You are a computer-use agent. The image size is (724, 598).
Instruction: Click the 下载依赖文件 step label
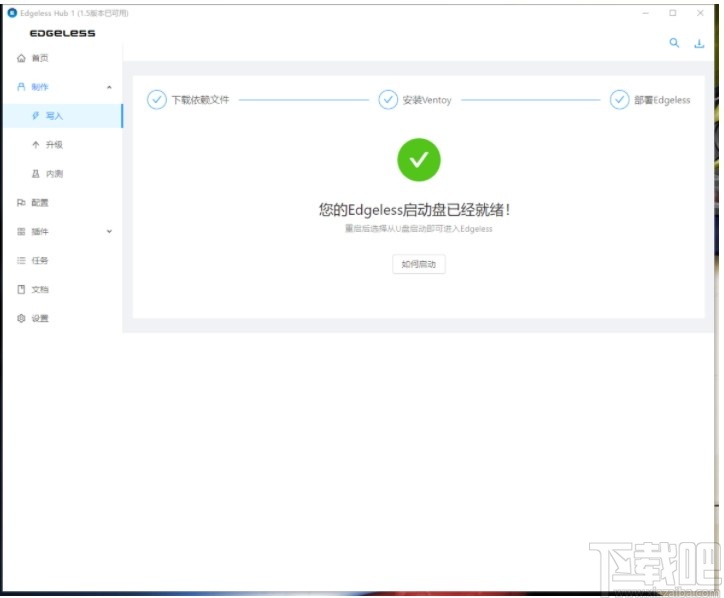coord(200,100)
